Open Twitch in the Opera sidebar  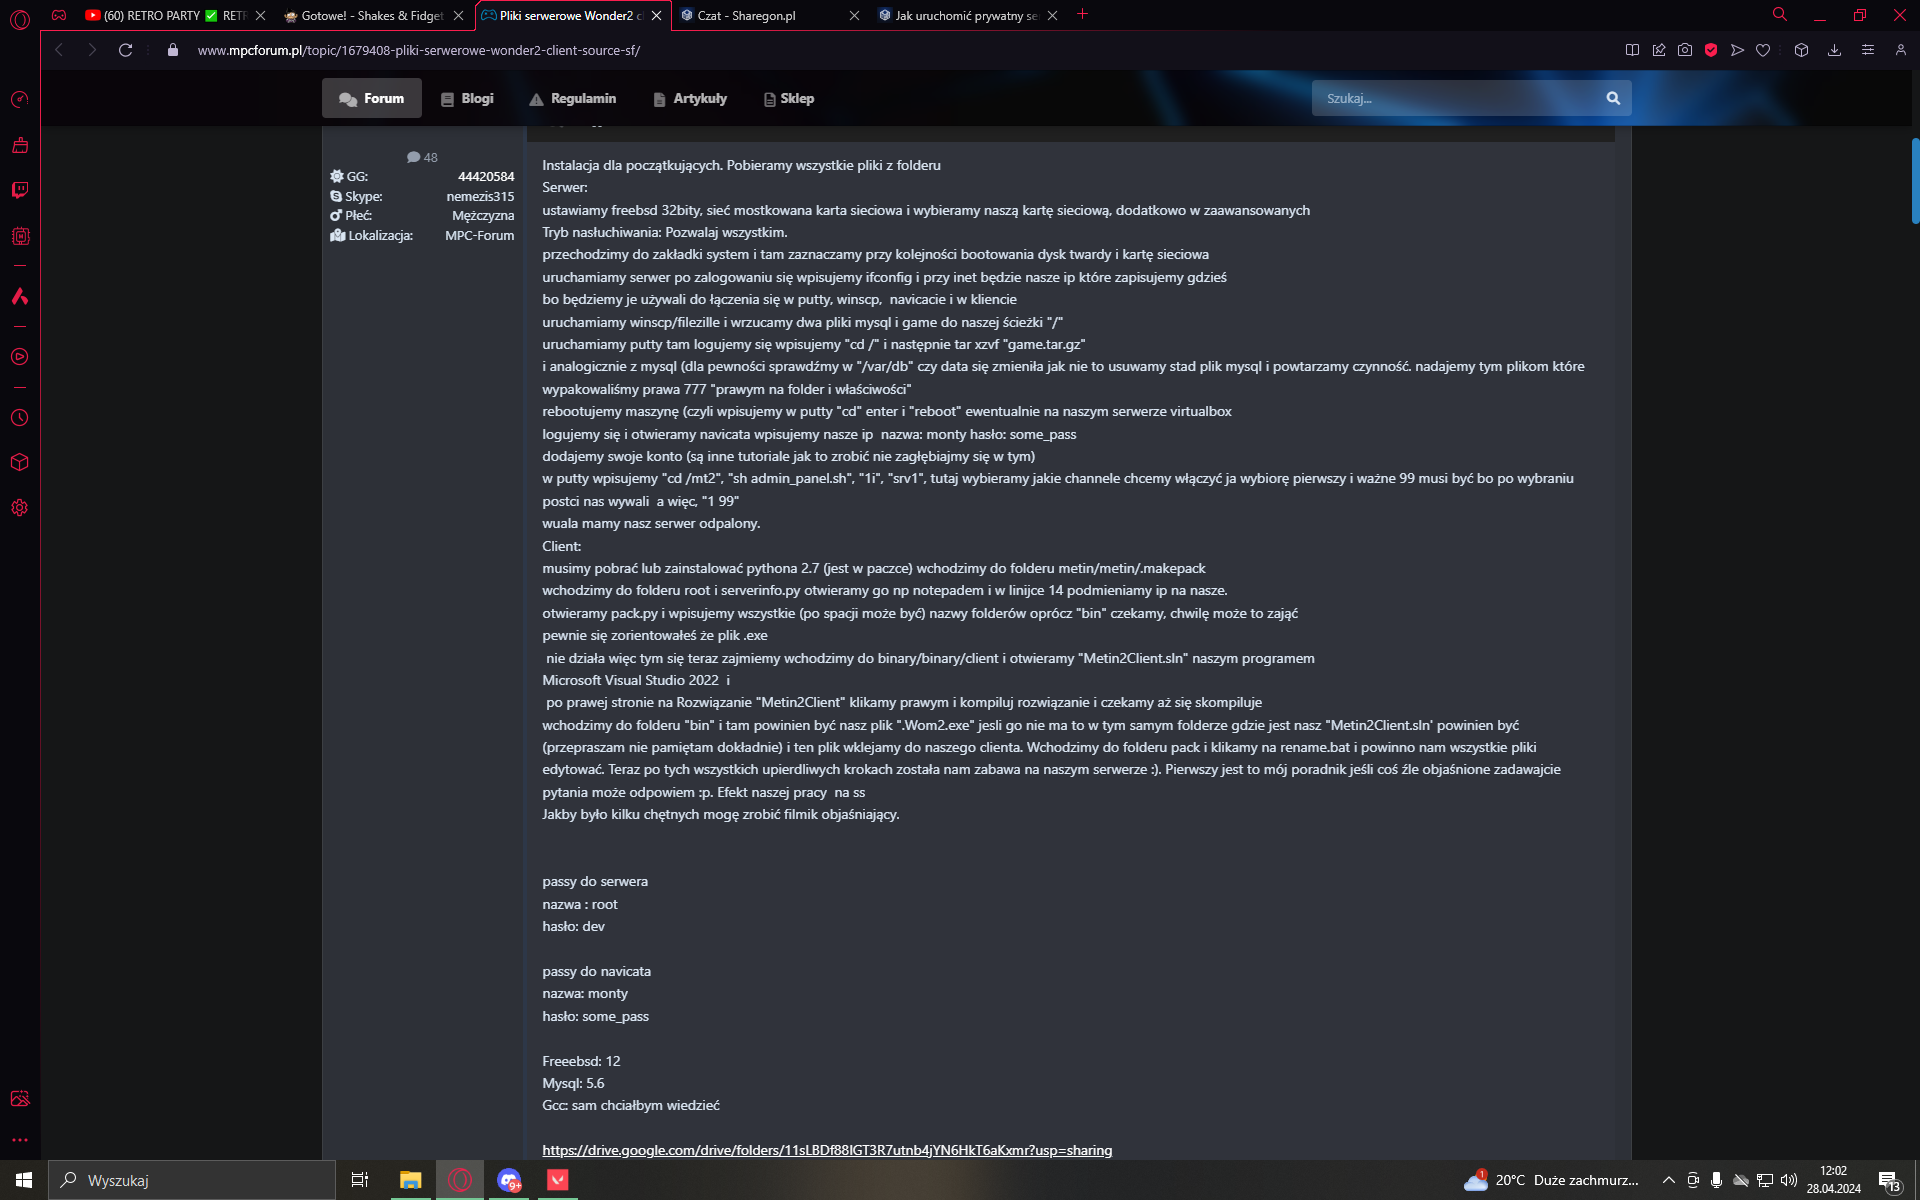coord(20,190)
